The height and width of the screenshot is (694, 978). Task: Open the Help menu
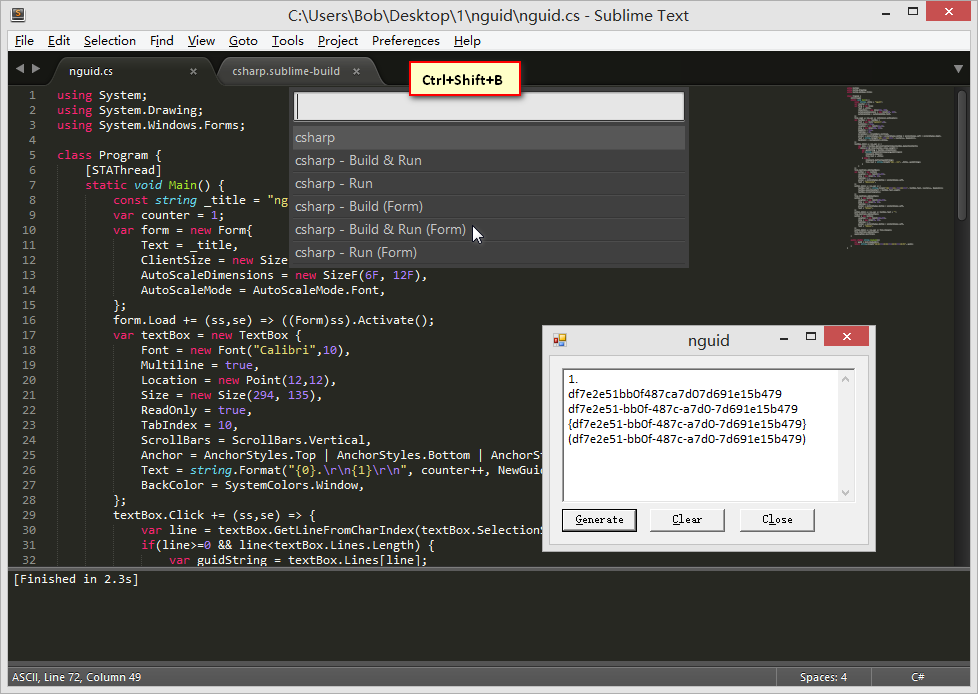coord(467,41)
